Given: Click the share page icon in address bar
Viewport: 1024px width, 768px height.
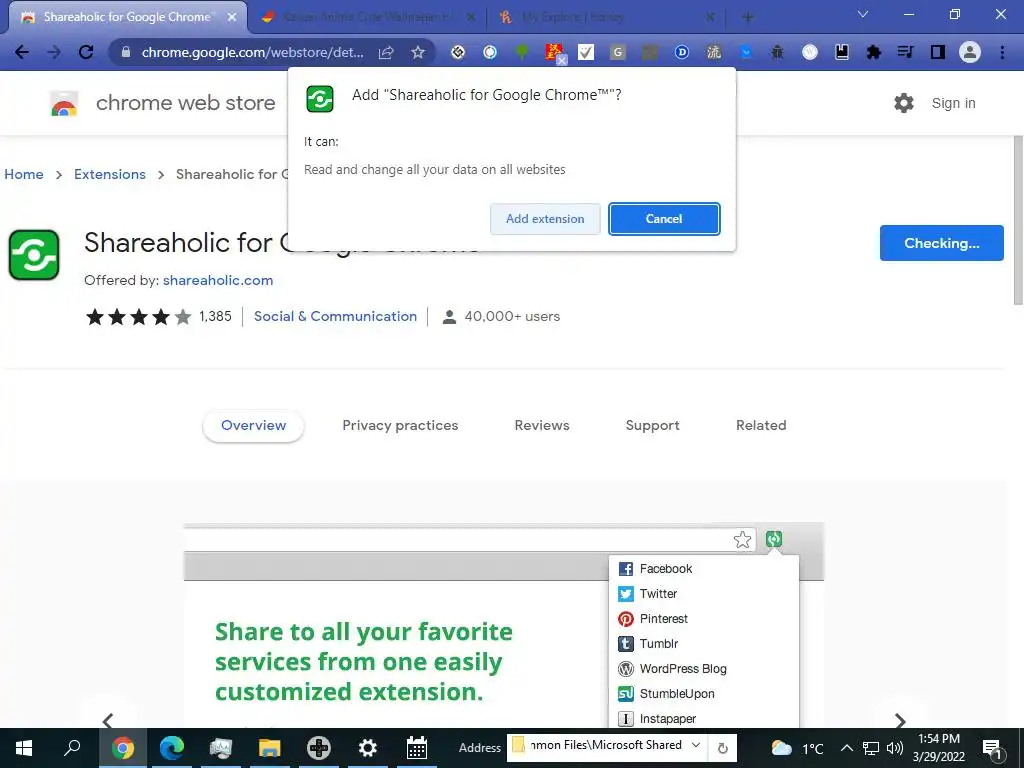Looking at the screenshot, I should pyautogui.click(x=386, y=52).
